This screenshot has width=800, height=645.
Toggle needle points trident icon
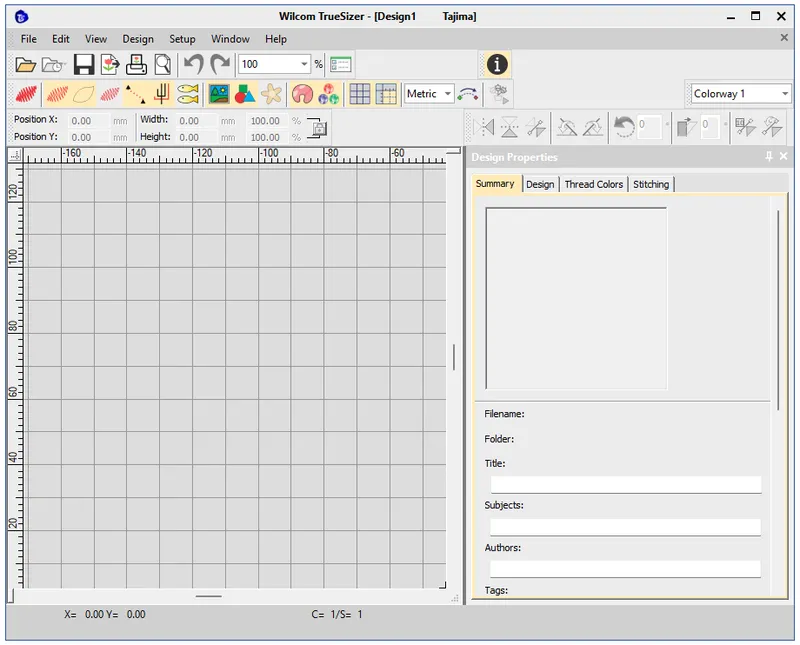coord(162,94)
